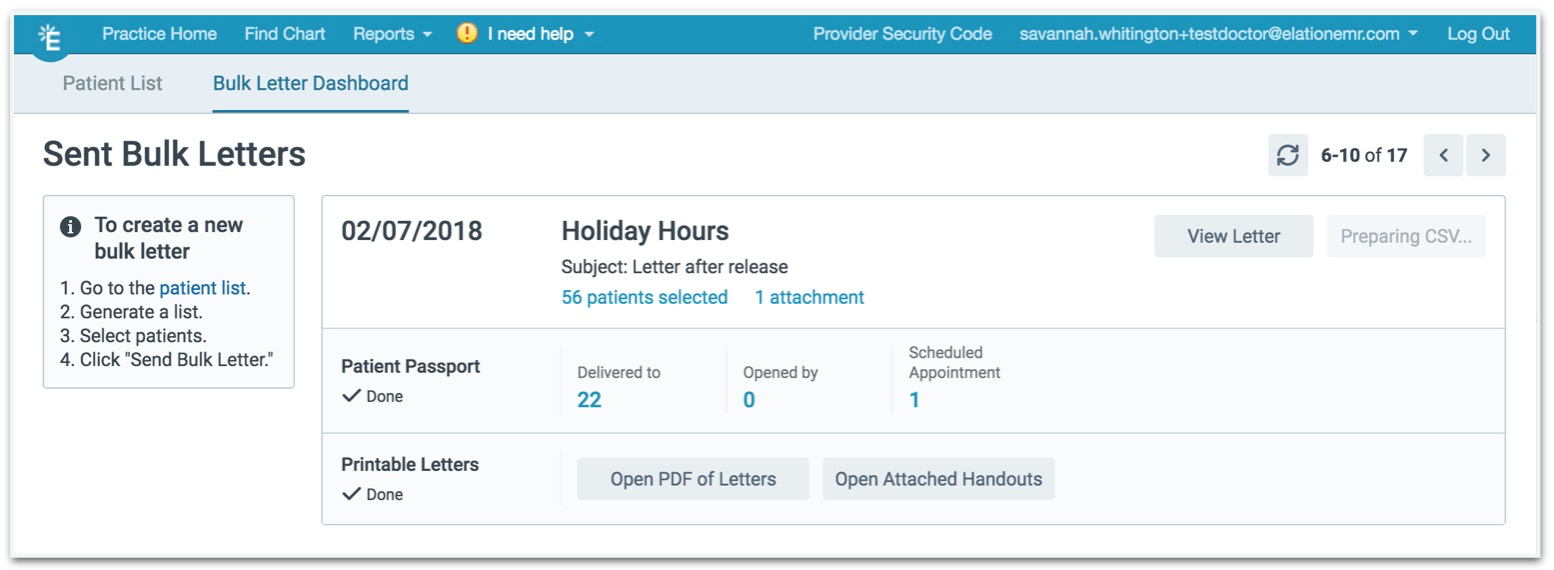Switch to the Patient List tab

(112, 84)
